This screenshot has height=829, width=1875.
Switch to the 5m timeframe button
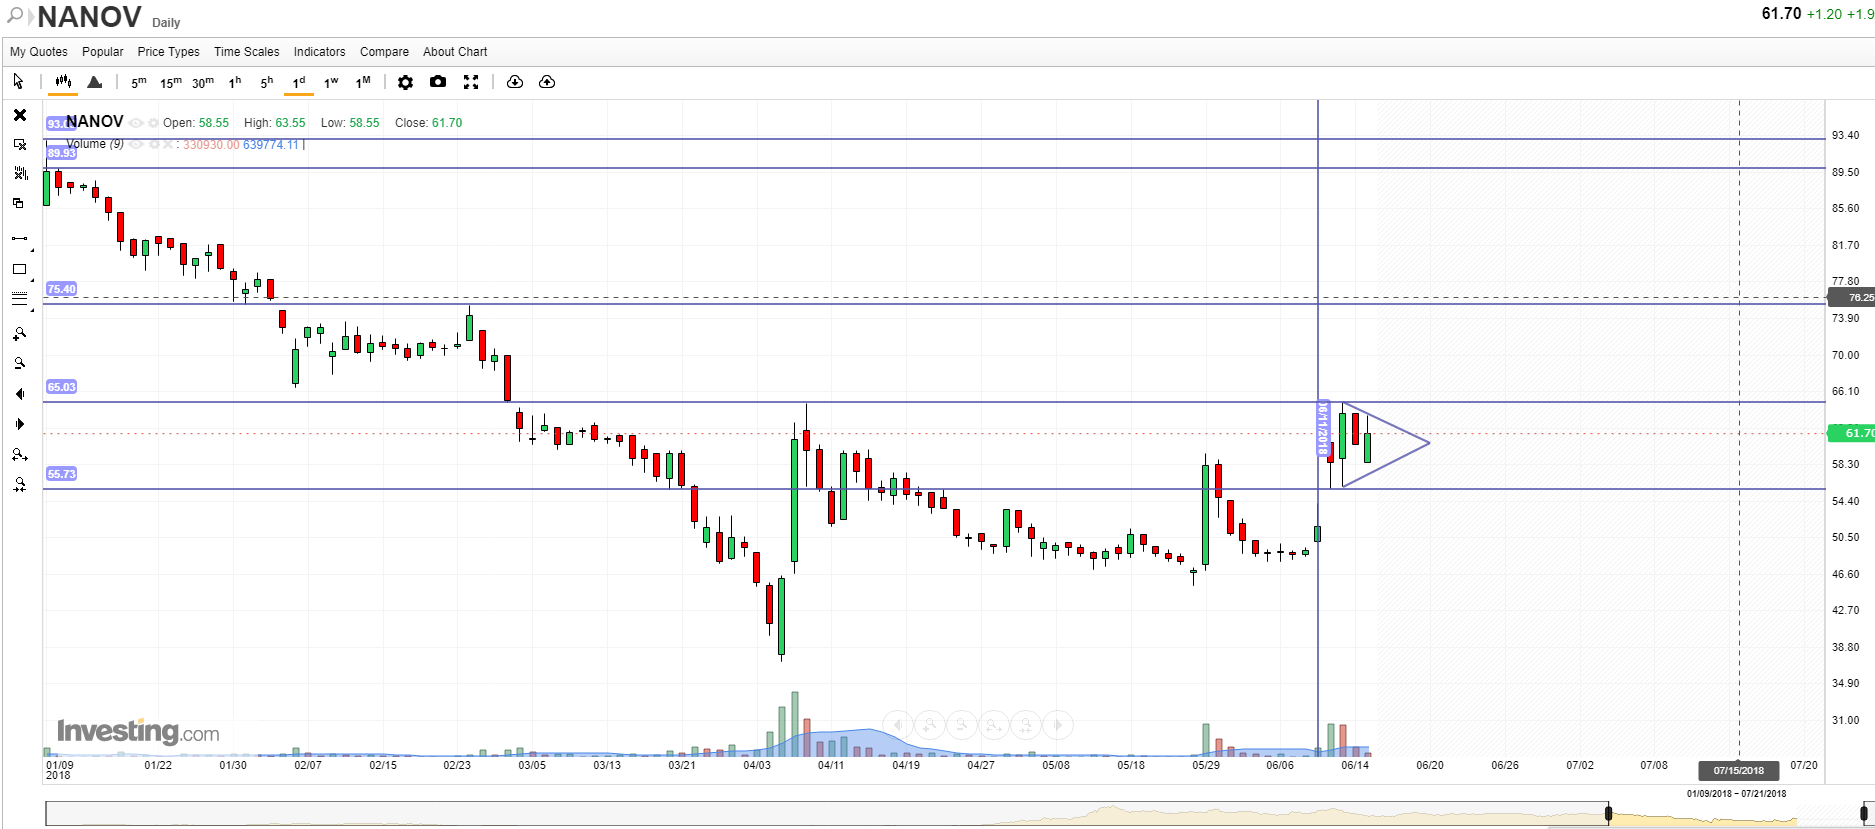[x=138, y=82]
